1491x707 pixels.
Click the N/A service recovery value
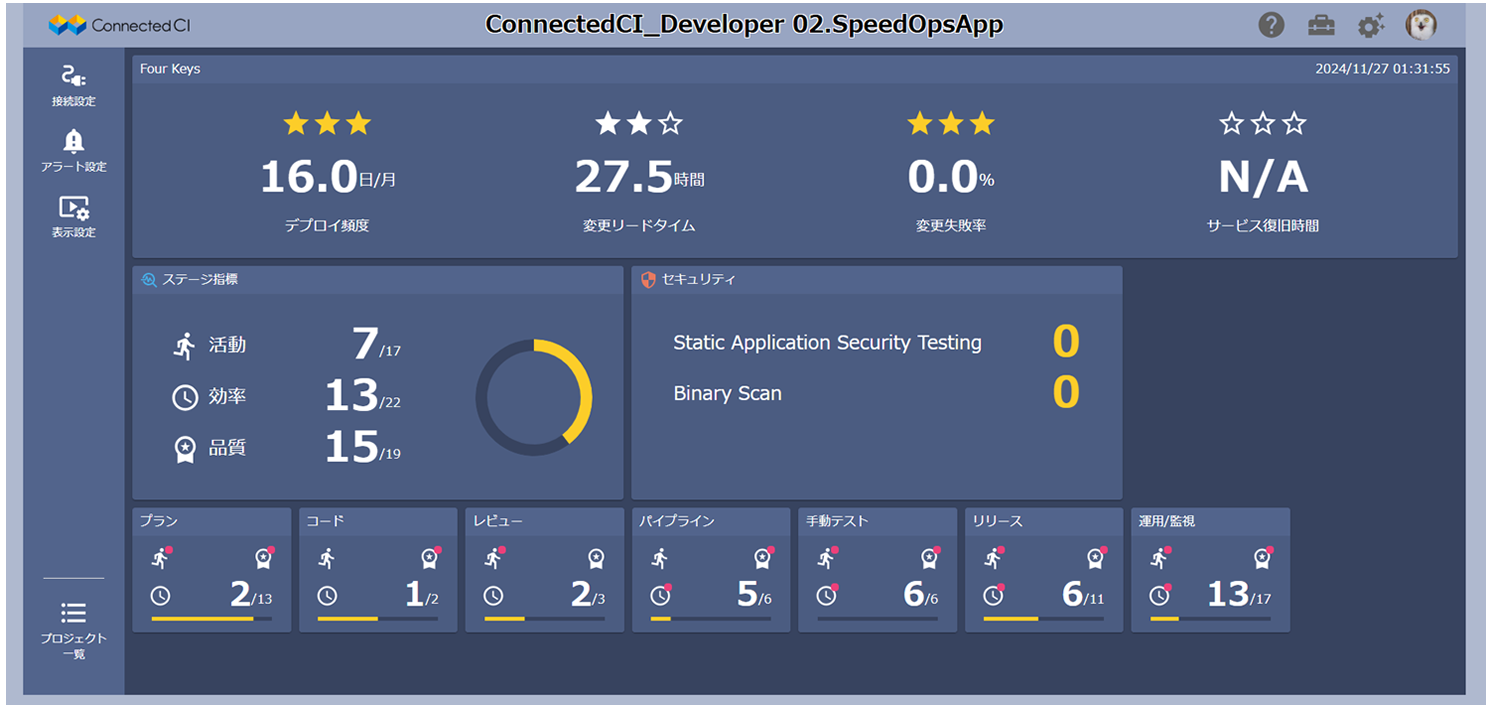coord(1263,178)
